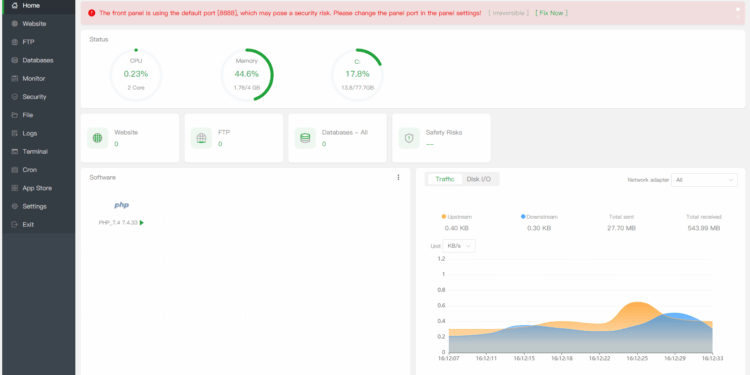Open App Store menu item

coord(39,188)
